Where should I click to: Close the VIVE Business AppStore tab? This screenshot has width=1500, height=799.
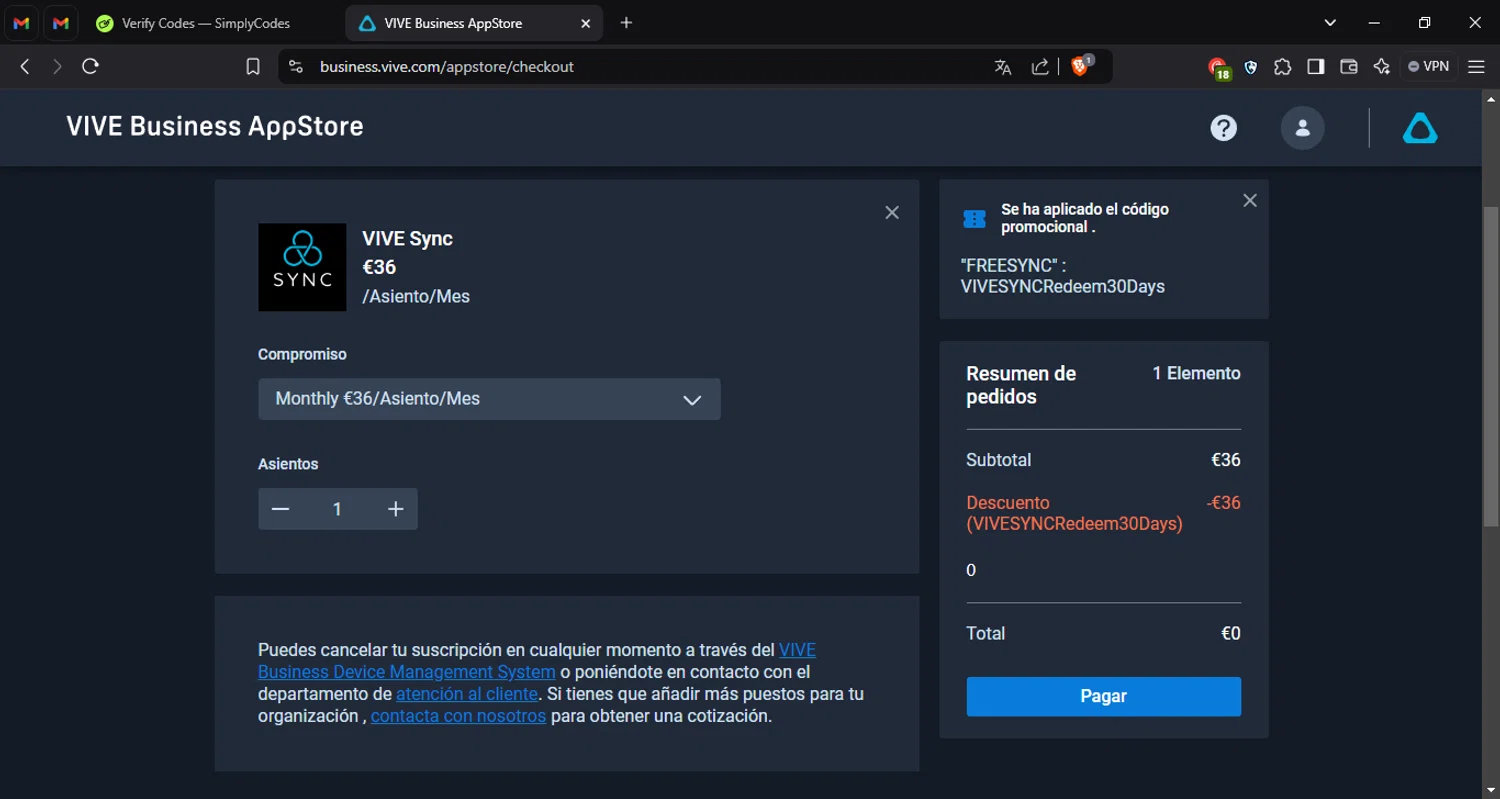click(x=586, y=23)
